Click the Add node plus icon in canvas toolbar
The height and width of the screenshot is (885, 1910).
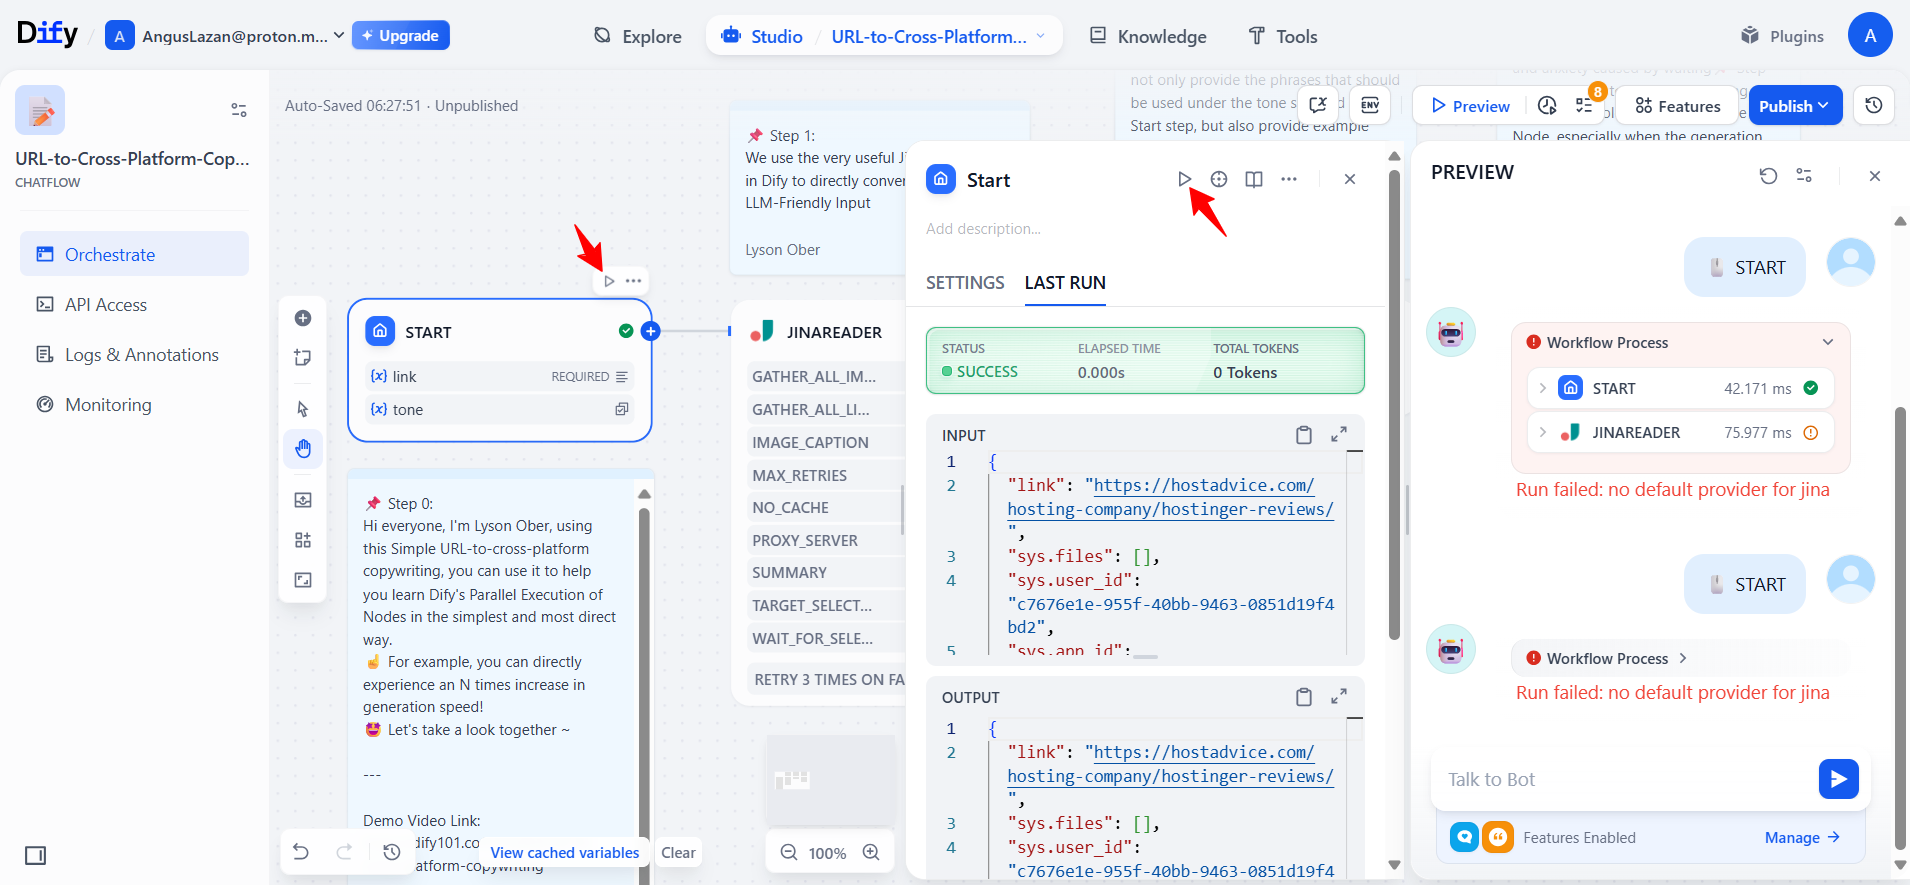coord(303,318)
